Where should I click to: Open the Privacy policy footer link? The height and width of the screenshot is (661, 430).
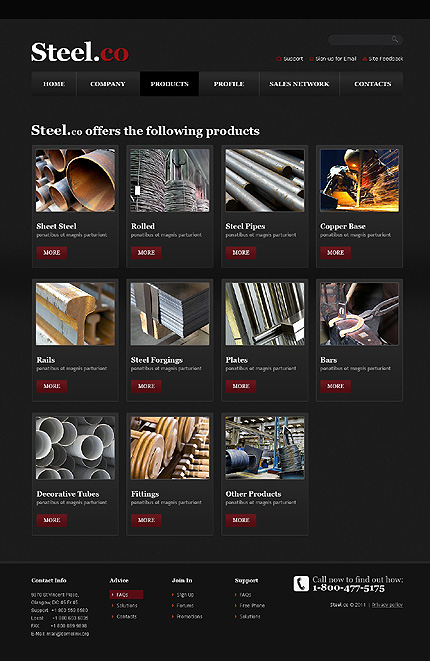[387, 605]
